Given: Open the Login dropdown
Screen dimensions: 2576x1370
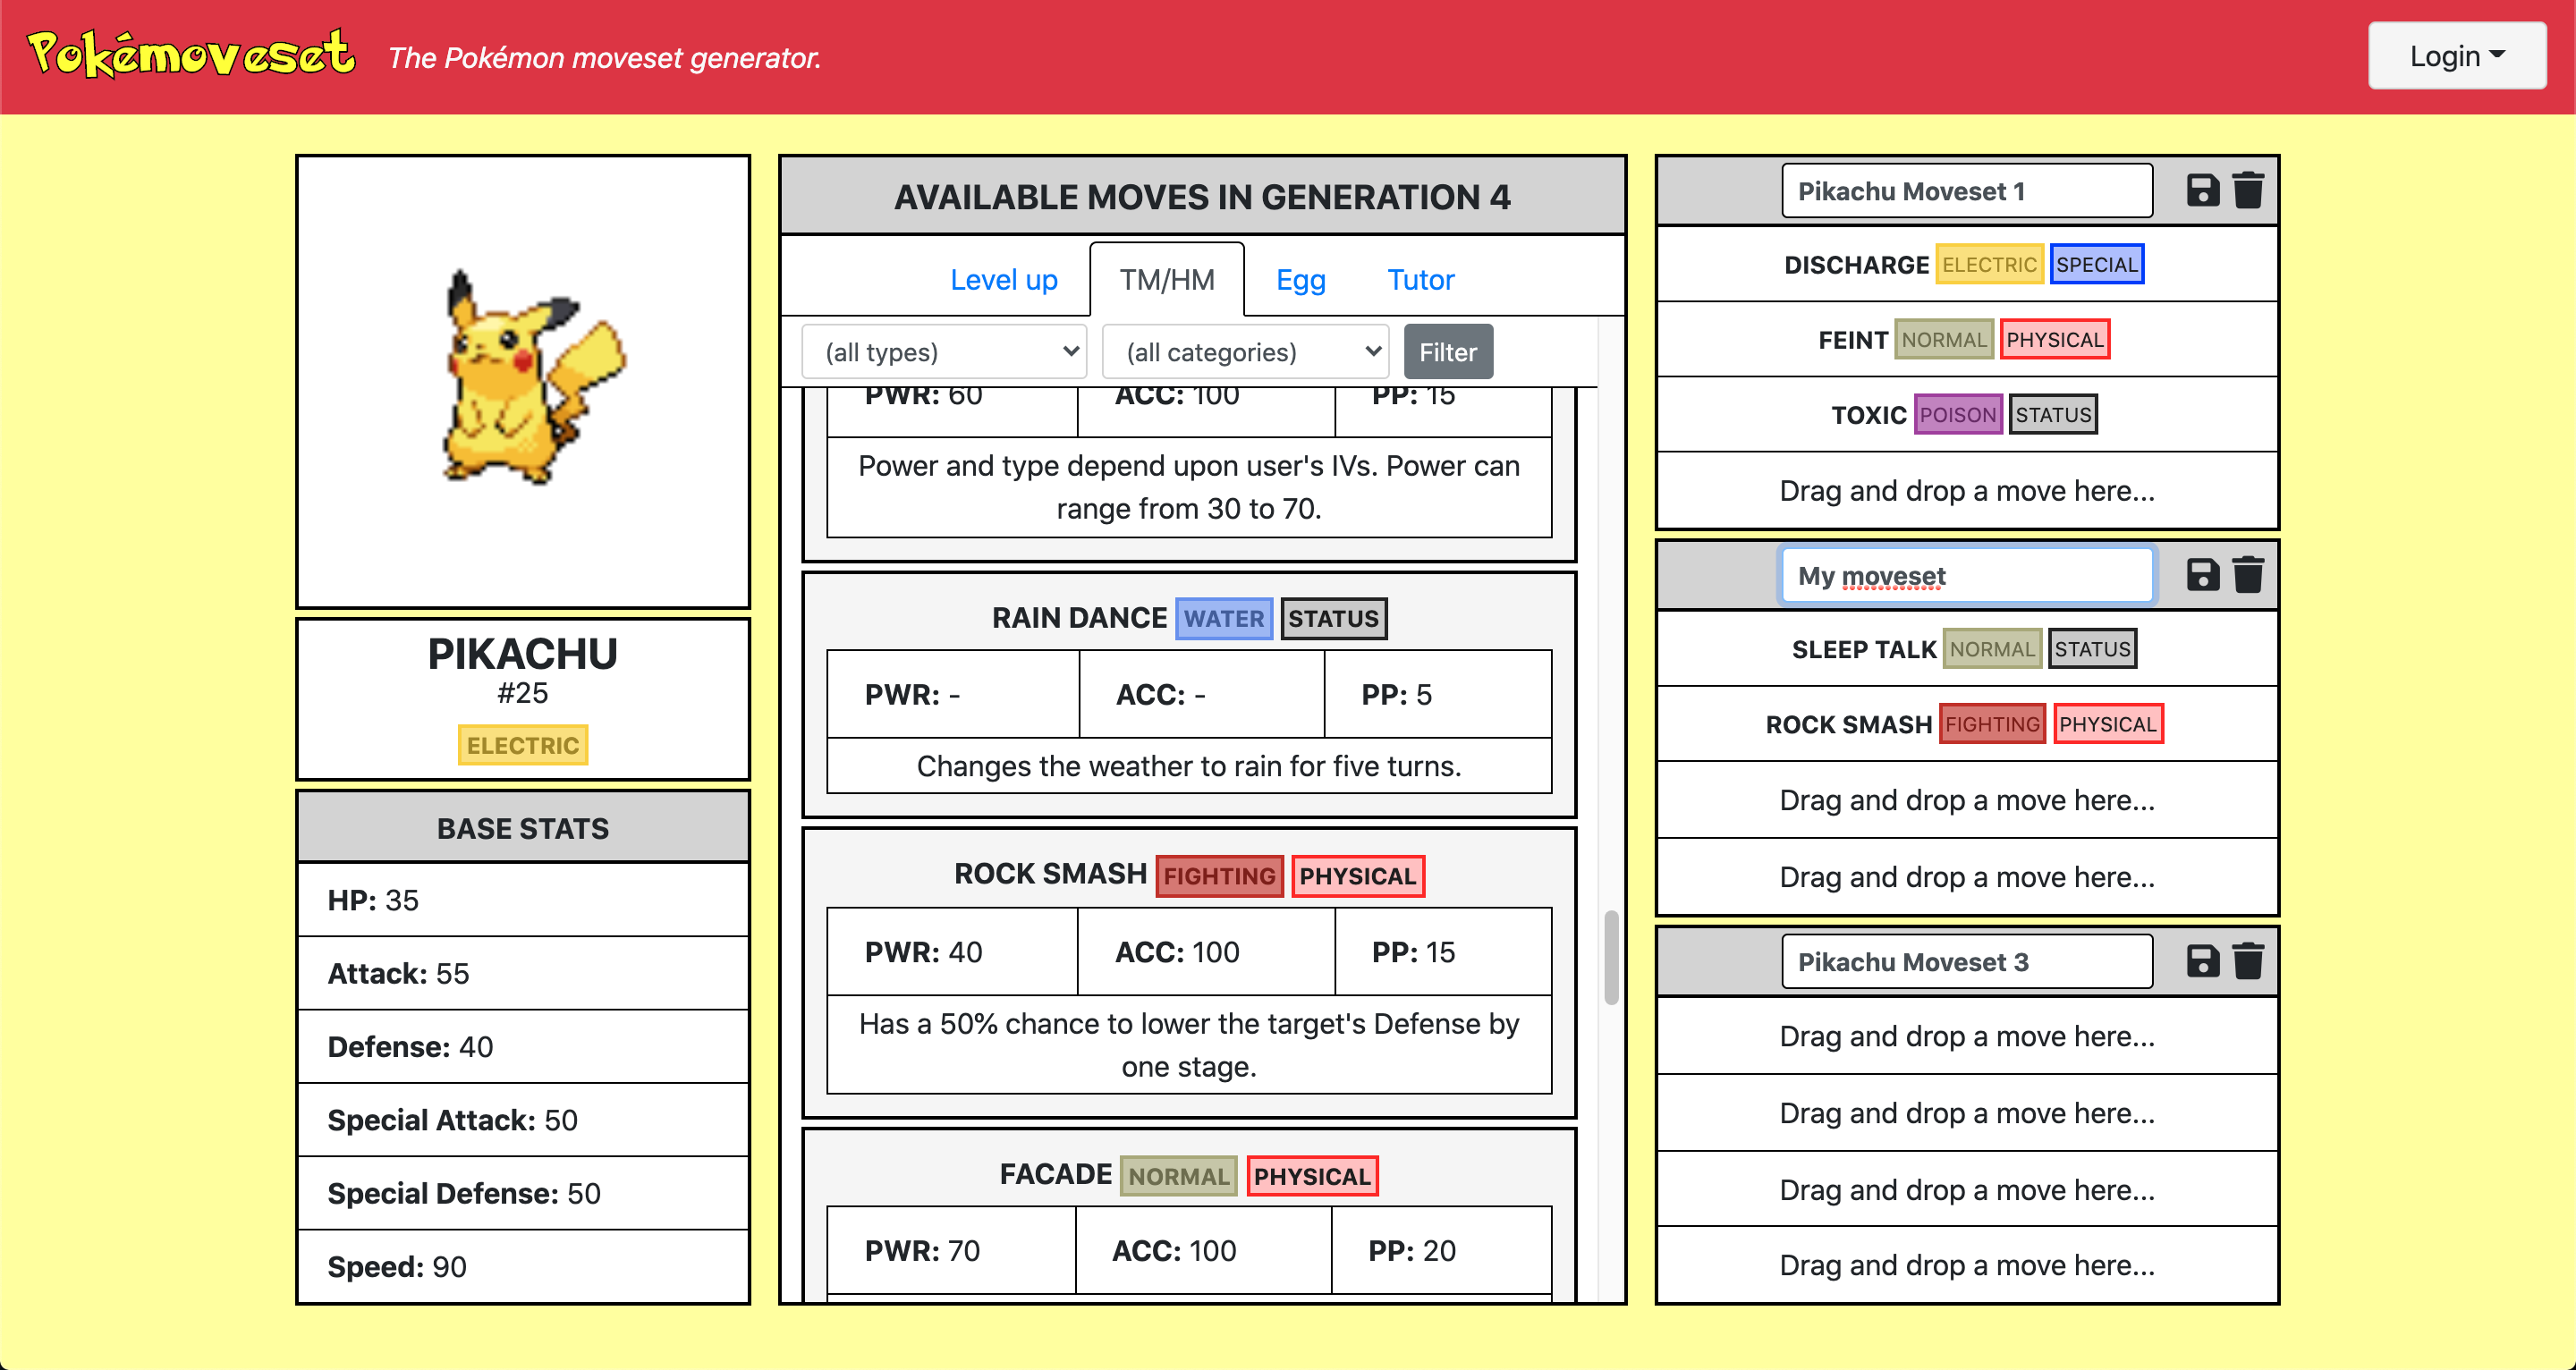Looking at the screenshot, I should click(x=2456, y=56).
